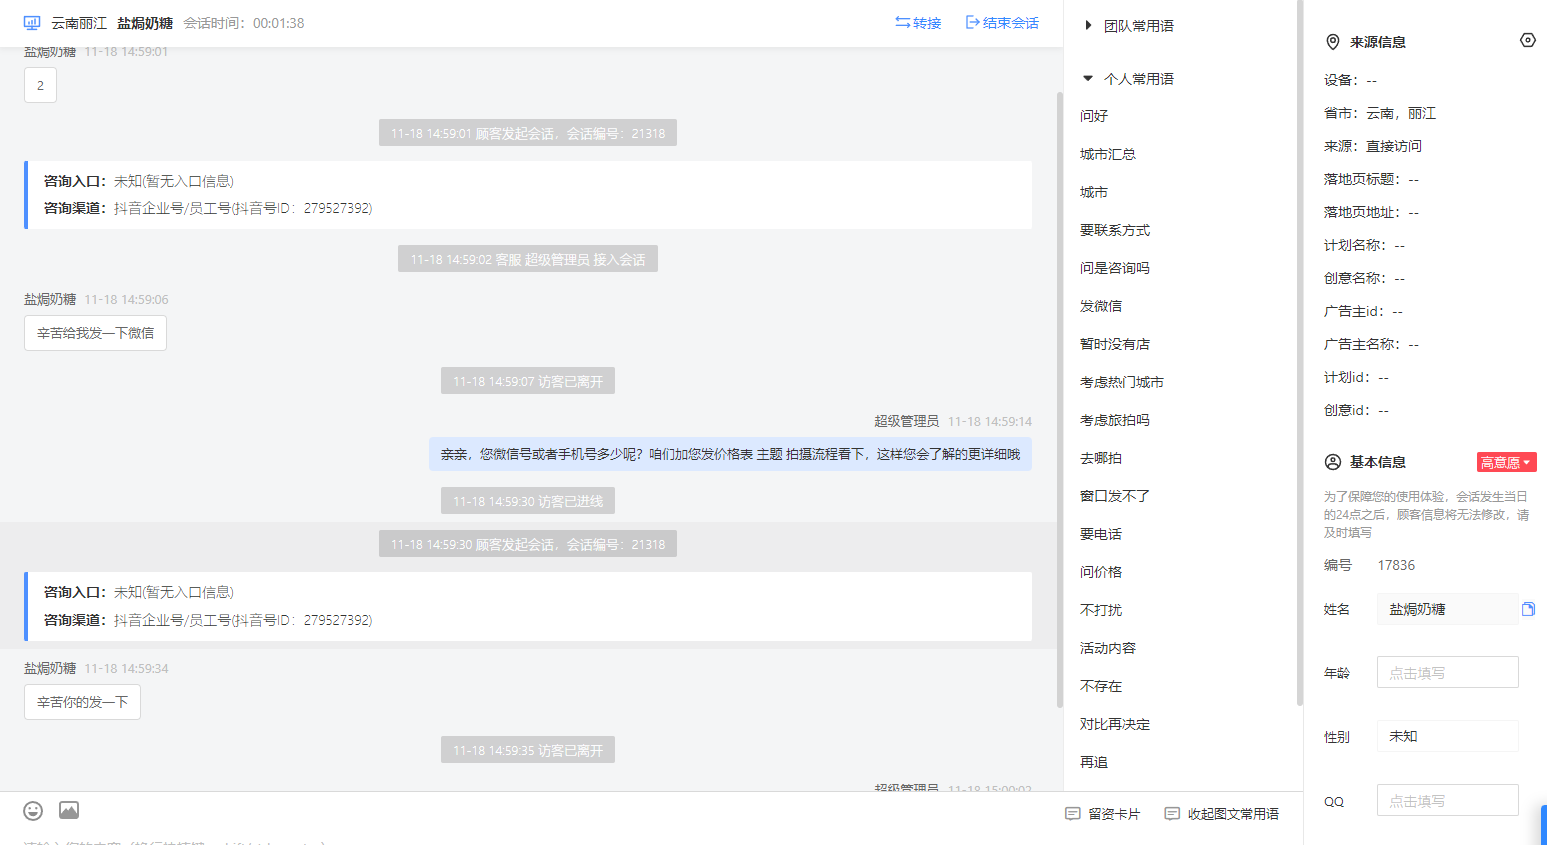Click the customer message 辛苦给我发一下微信
Viewport: 1547px width, 845px height.
(x=95, y=333)
